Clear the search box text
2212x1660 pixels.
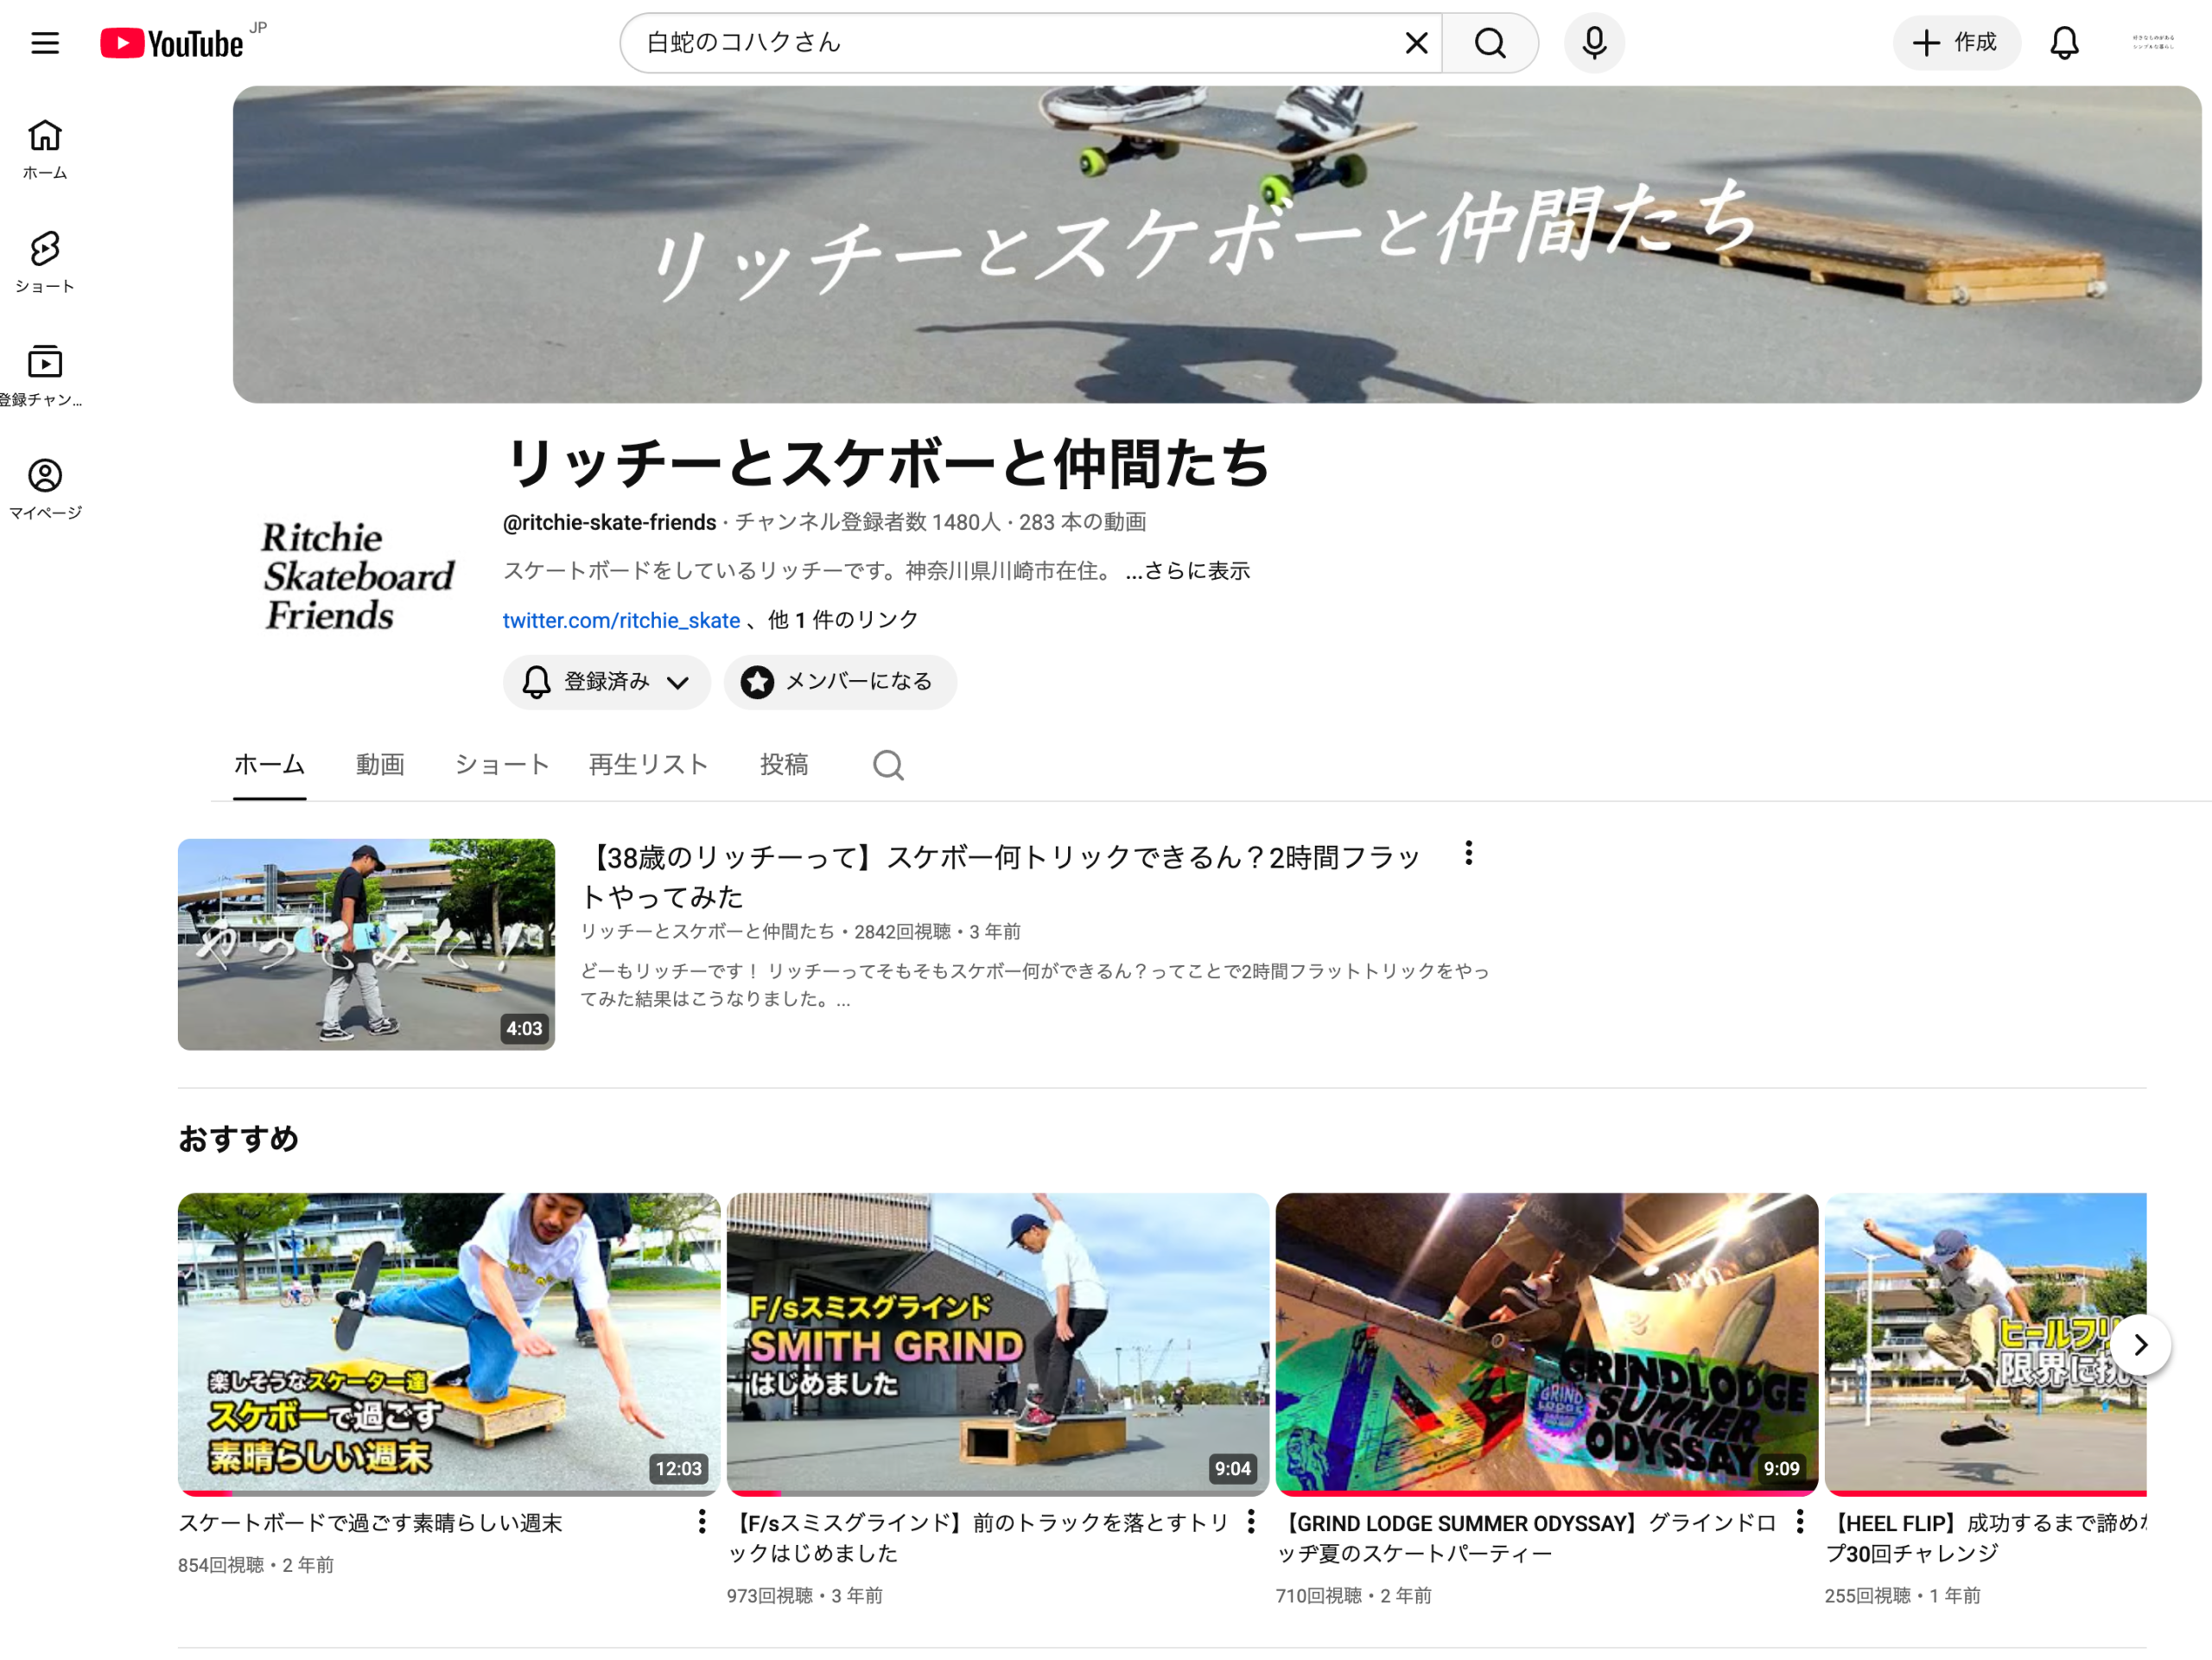[1416, 43]
